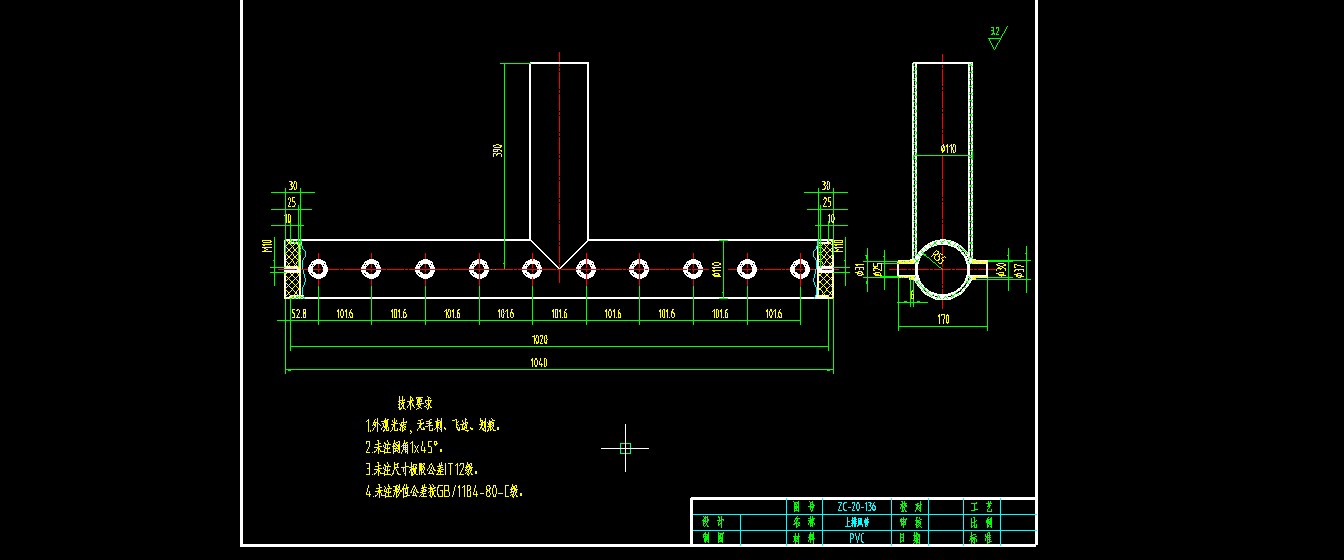Click the 390 vertical dimension text
The width and height of the screenshot is (1344, 560).
click(497, 150)
